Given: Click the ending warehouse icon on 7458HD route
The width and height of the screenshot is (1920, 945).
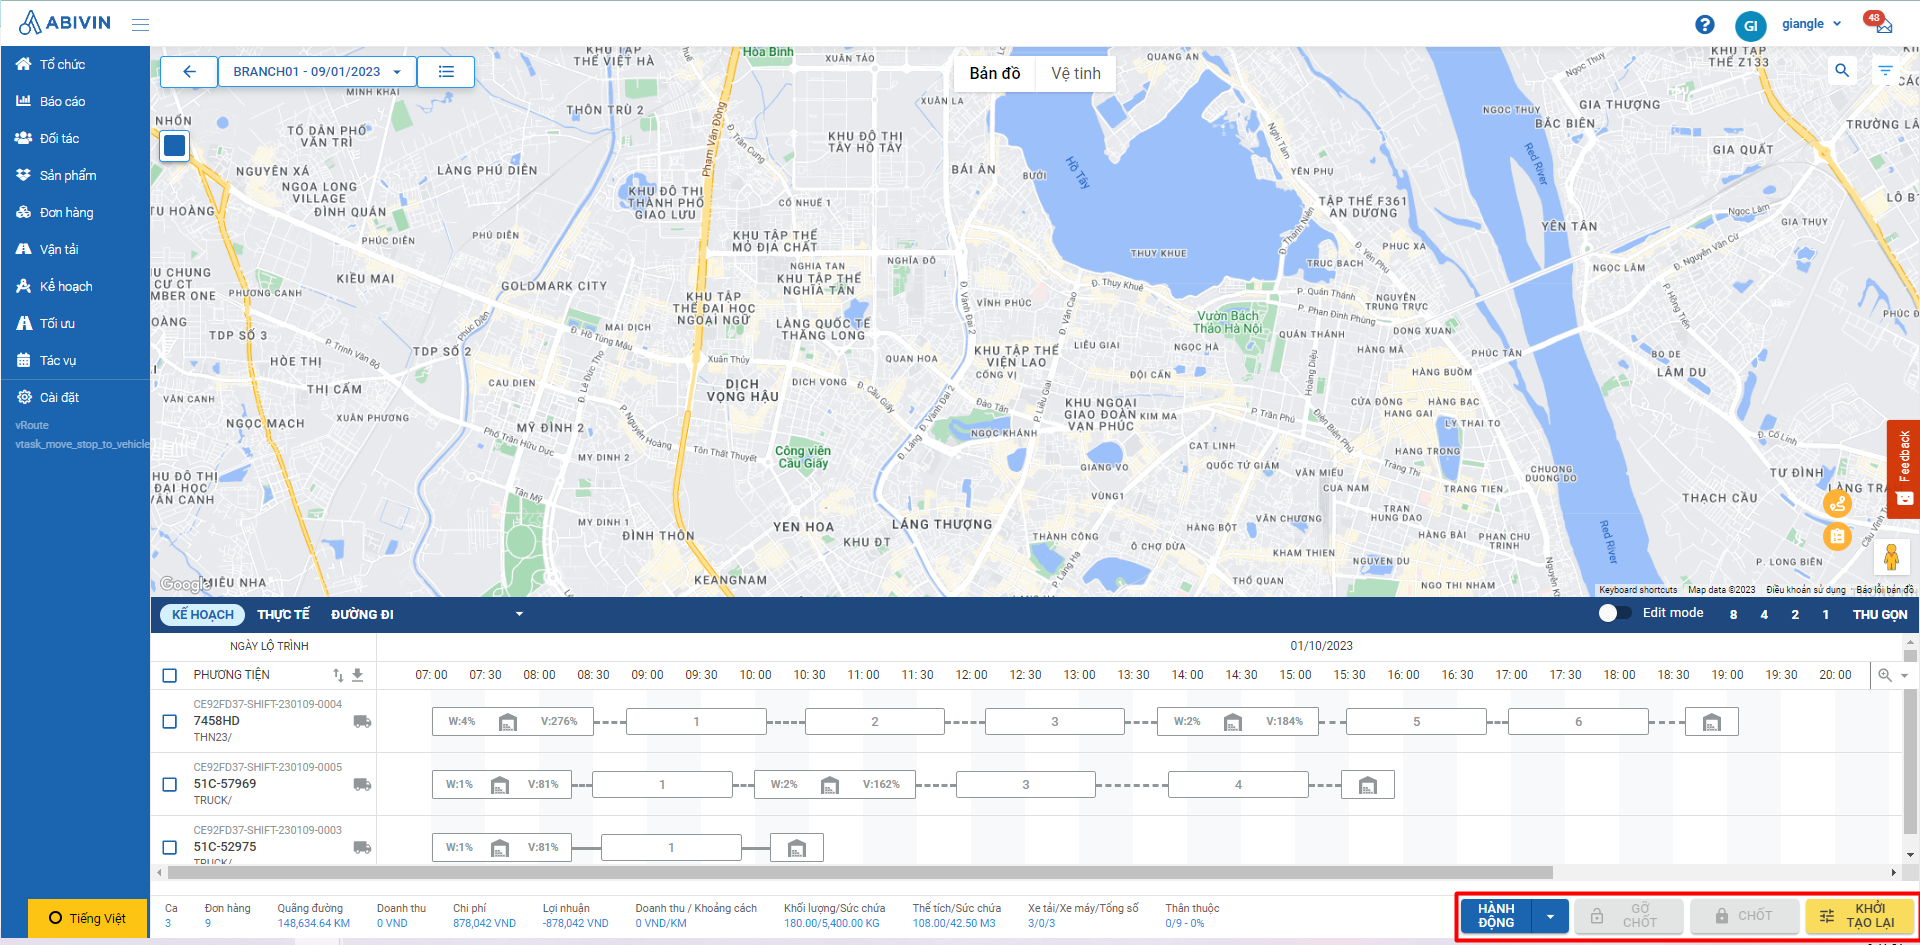Looking at the screenshot, I should (1712, 721).
